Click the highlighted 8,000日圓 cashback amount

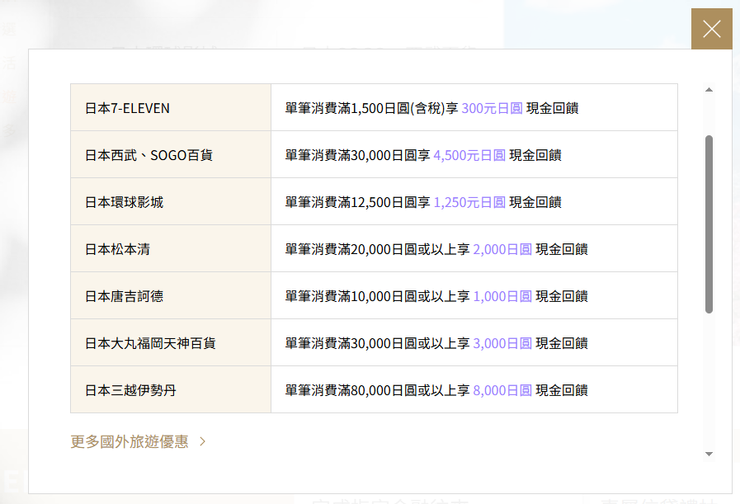coord(502,390)
